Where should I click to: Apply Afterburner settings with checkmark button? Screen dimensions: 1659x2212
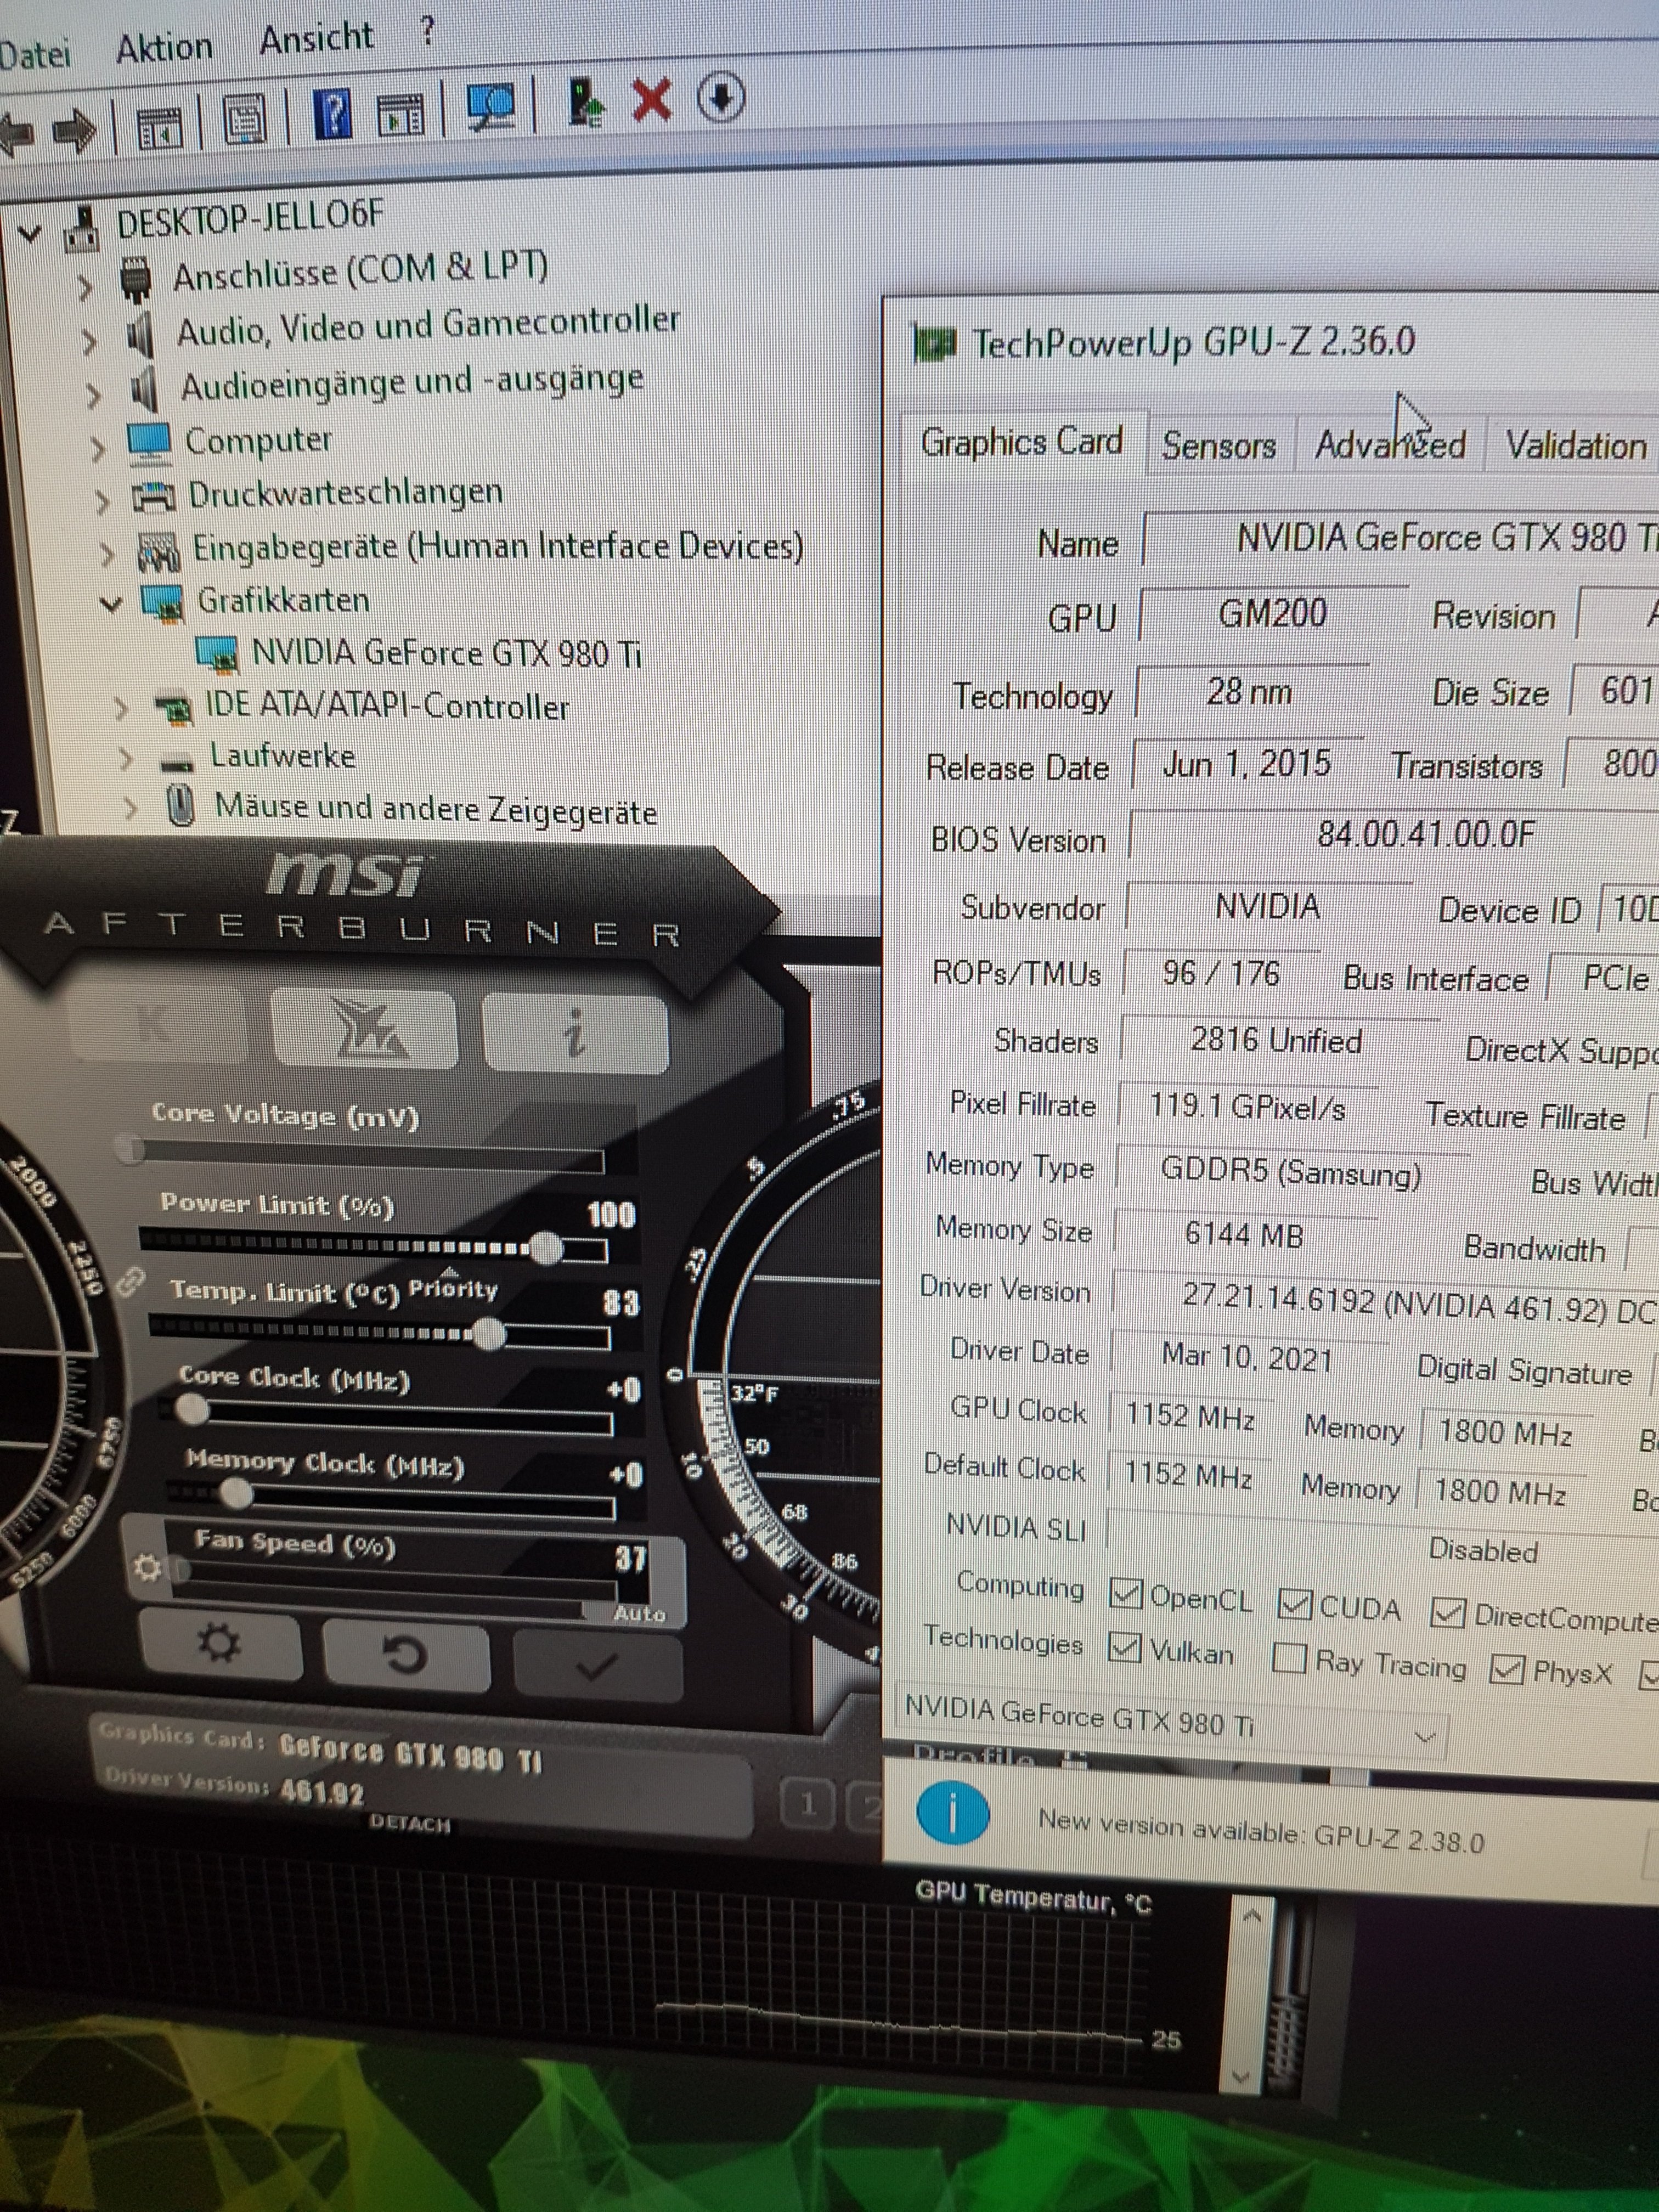597,1665
